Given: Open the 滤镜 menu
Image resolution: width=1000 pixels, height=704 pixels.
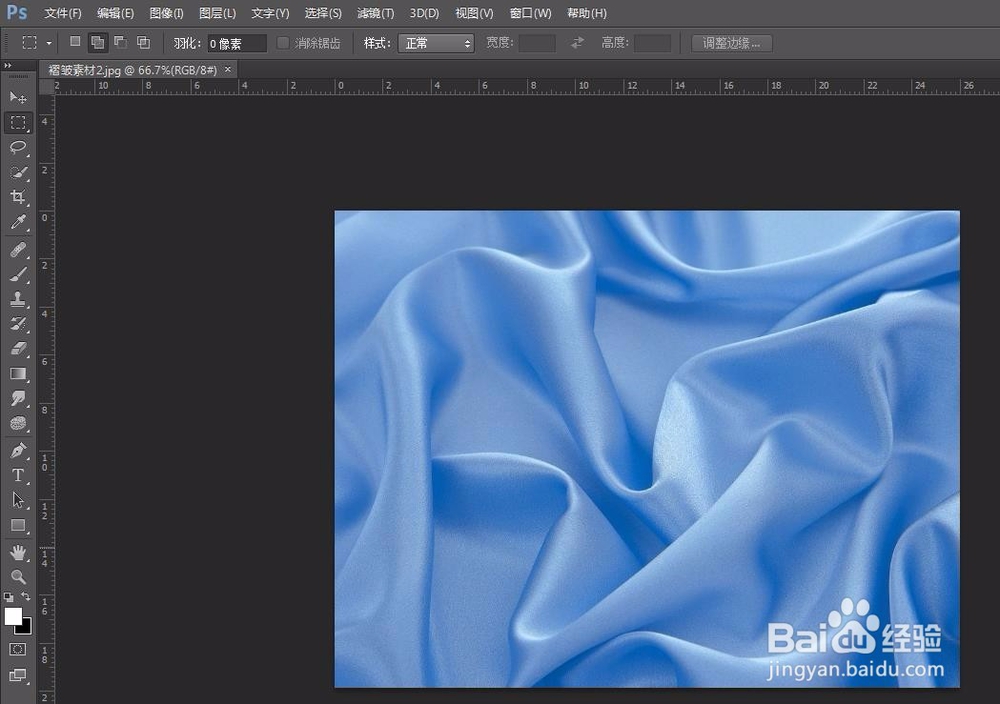Looking at the screenshot, I should click(x=375, y=13).
